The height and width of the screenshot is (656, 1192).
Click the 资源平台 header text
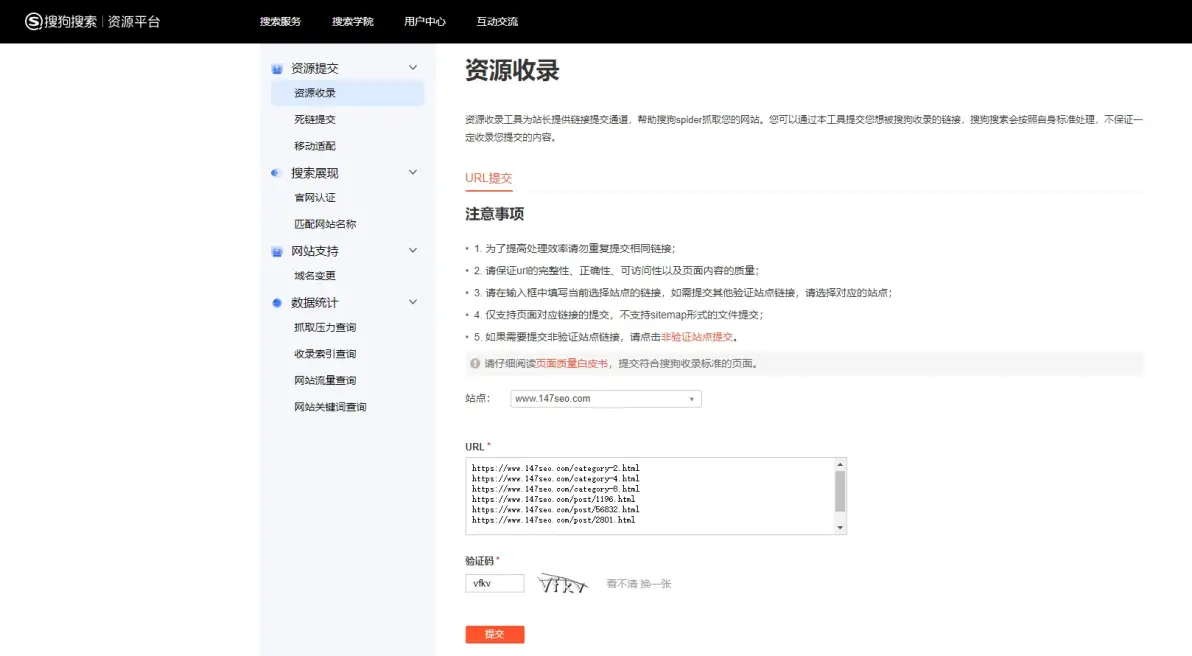pos(134,21)
